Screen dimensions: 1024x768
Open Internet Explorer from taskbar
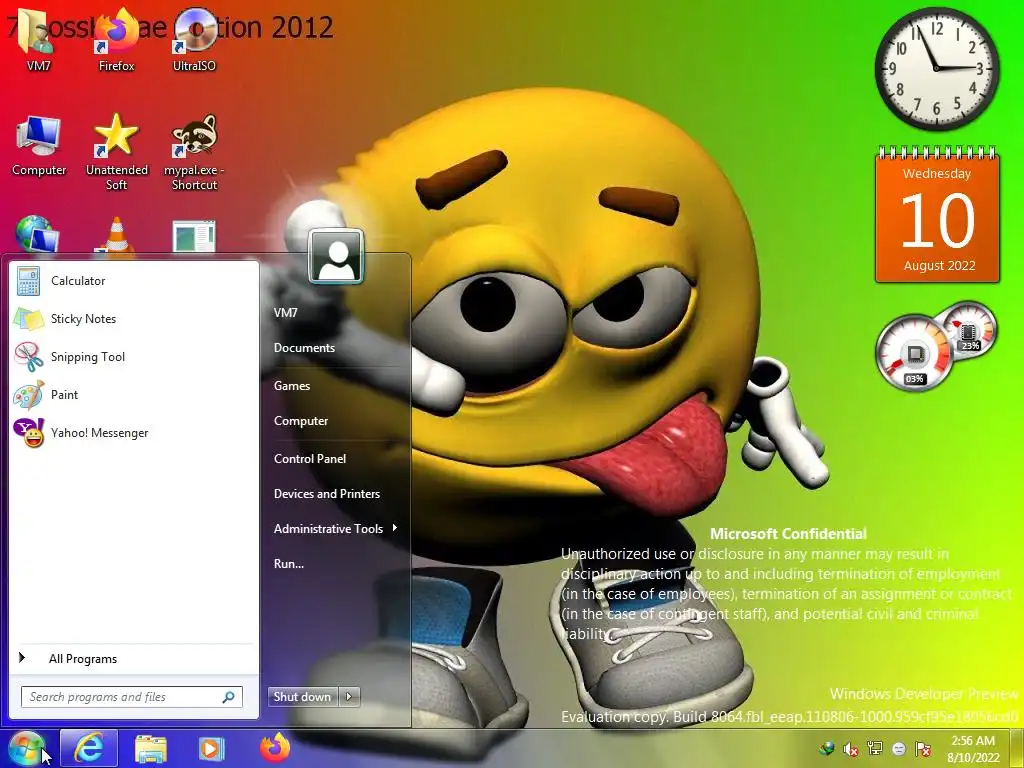(89, 748)
